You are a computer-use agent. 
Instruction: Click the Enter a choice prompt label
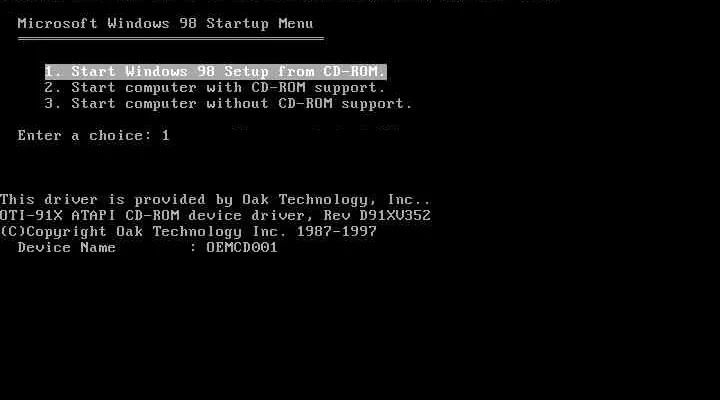tap(84, 135)
